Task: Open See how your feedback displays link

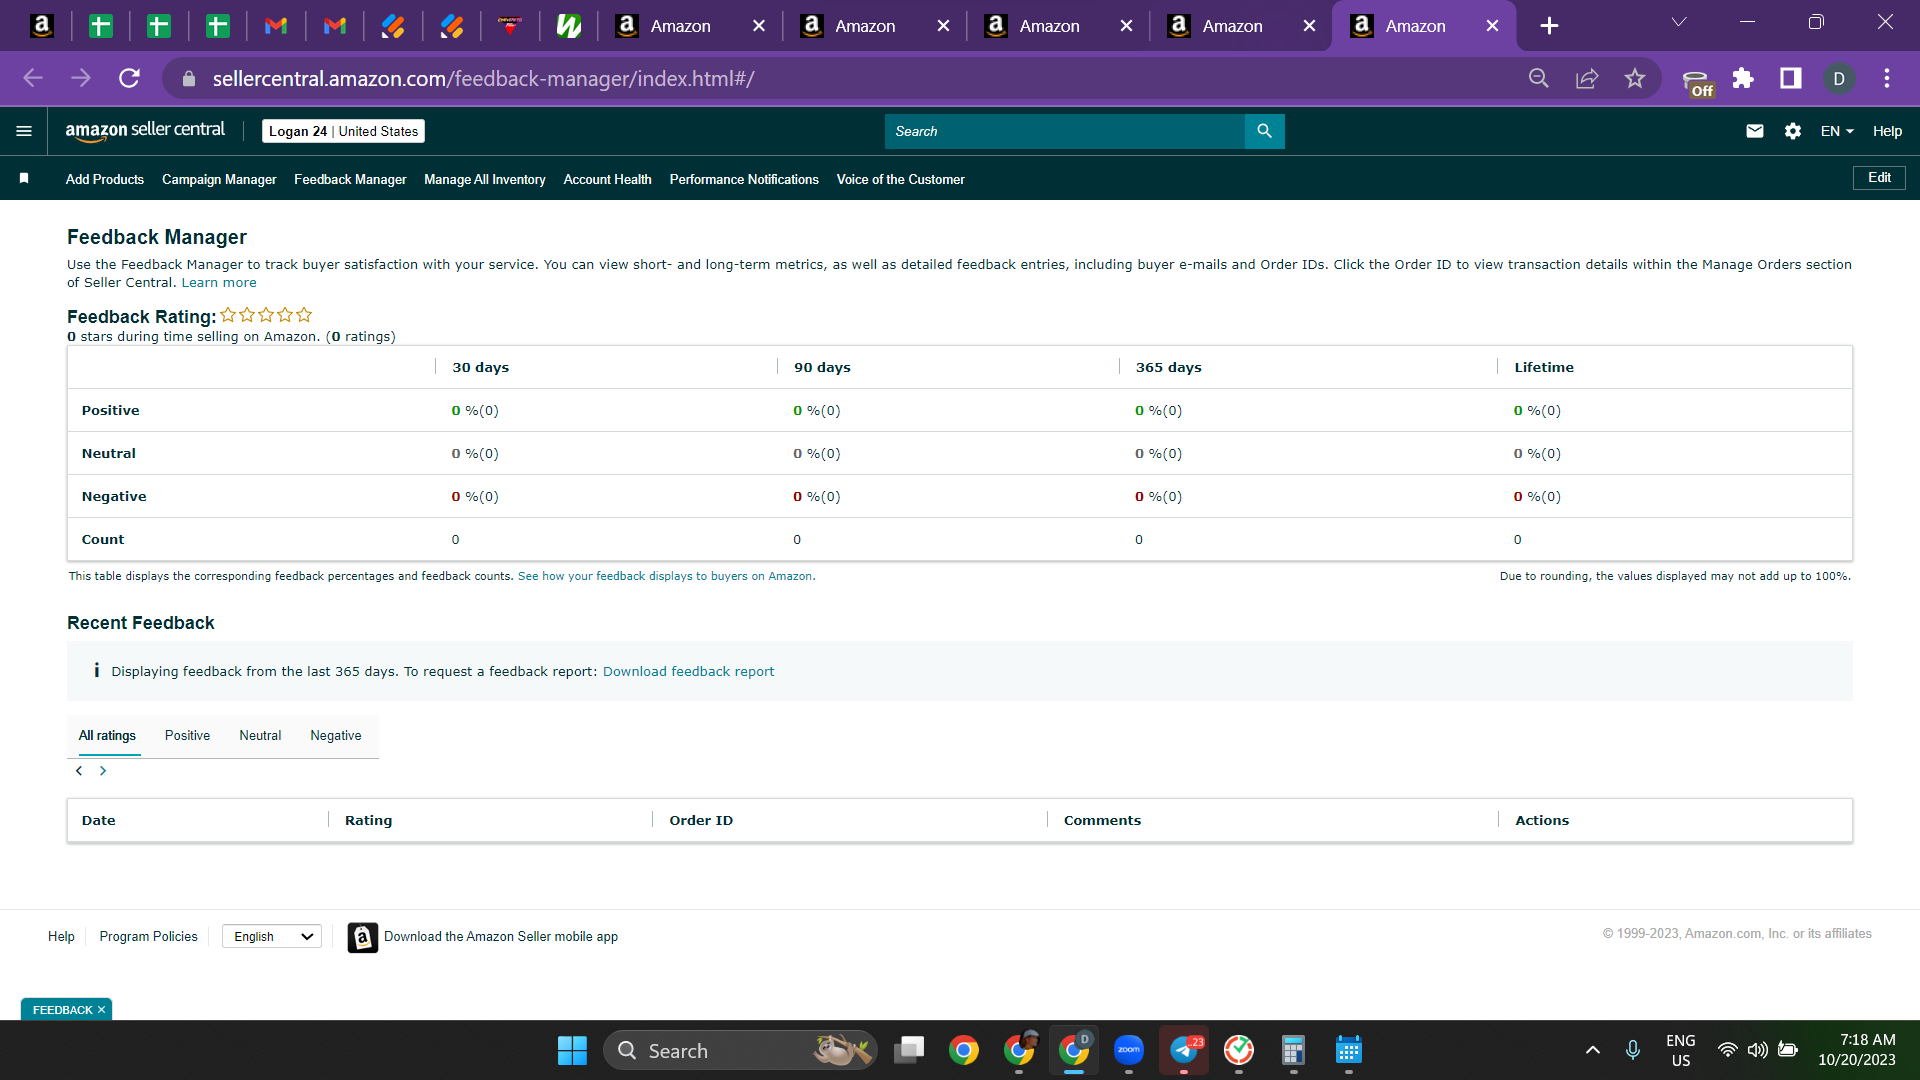Action: pos(666,576)
